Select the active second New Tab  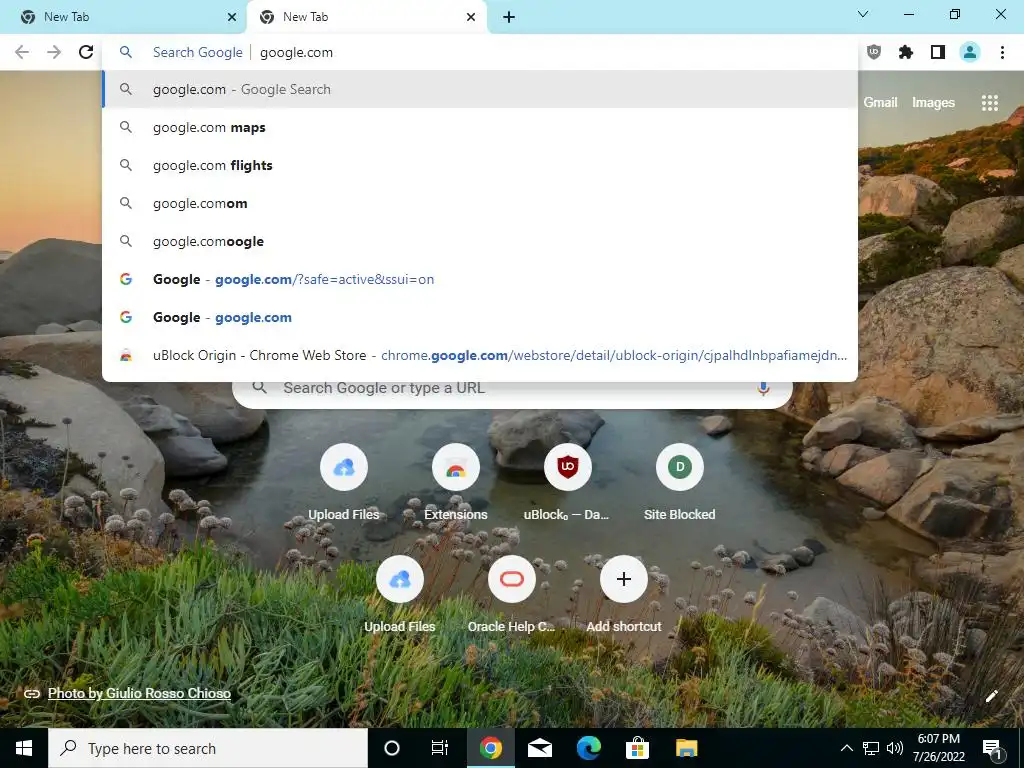click(x=366, y=17)
